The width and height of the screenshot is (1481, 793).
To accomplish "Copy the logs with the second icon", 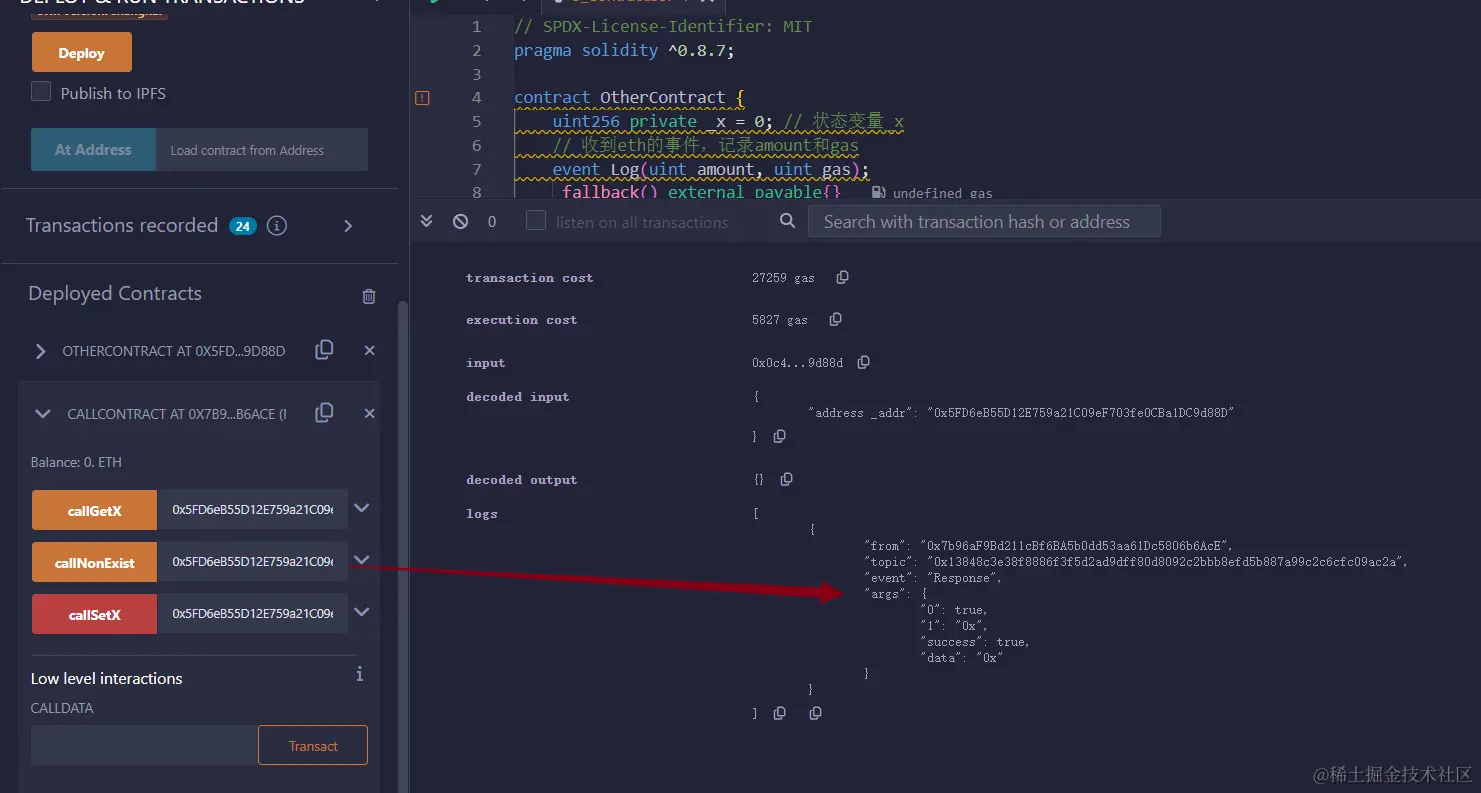I will click(x=815, y=713).
